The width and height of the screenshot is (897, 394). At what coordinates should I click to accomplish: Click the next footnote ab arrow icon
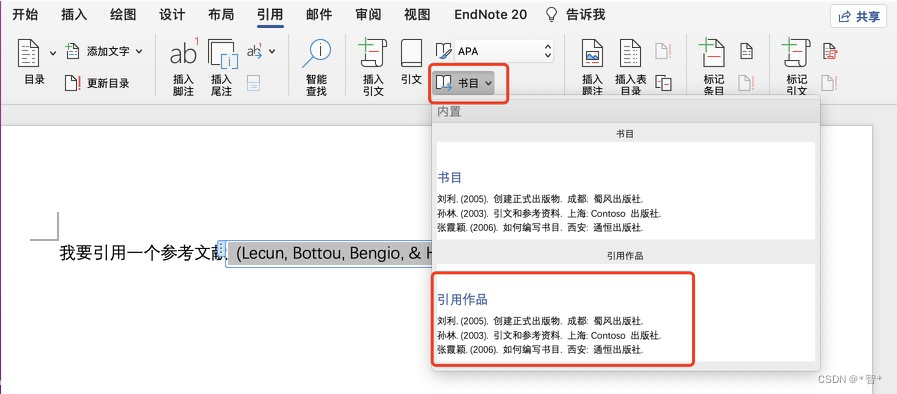pos(255,51)
